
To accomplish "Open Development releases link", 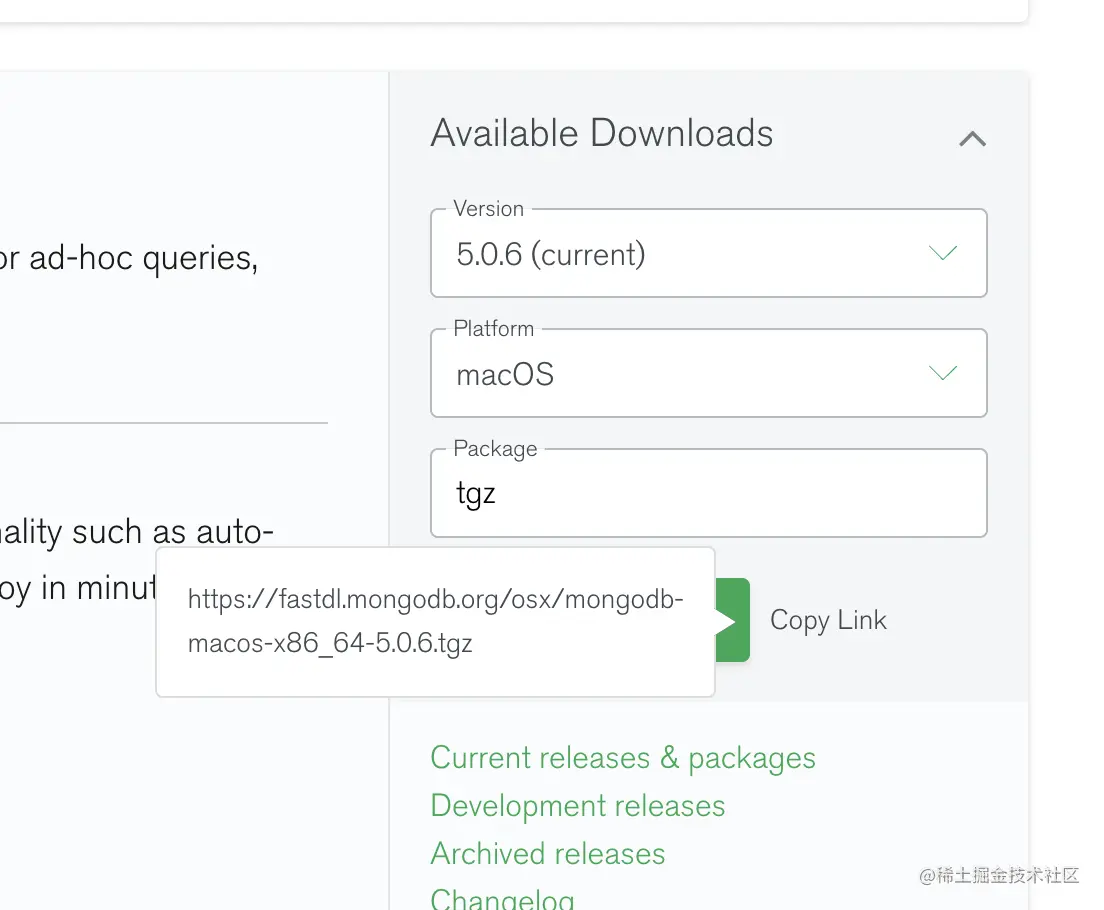I will [578, 806].
